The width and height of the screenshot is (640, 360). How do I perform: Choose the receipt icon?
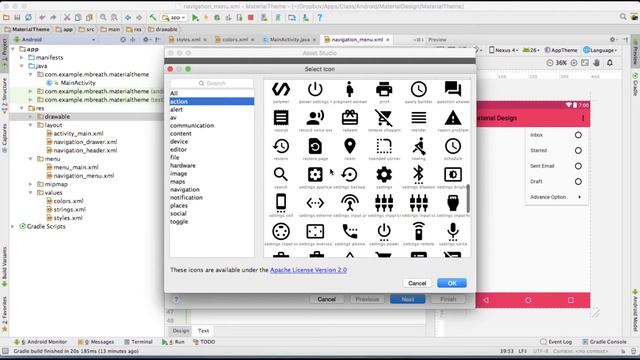[x=281, y=118]
